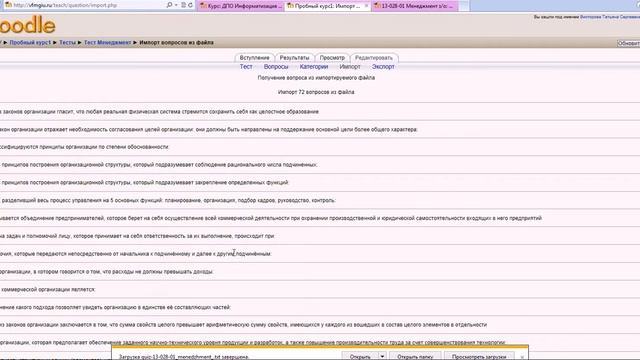Image resolution: width=640 pixels, height=360 pixels.
Task: Open the search dropdown arrow in address bar
Action: point(176,5)
